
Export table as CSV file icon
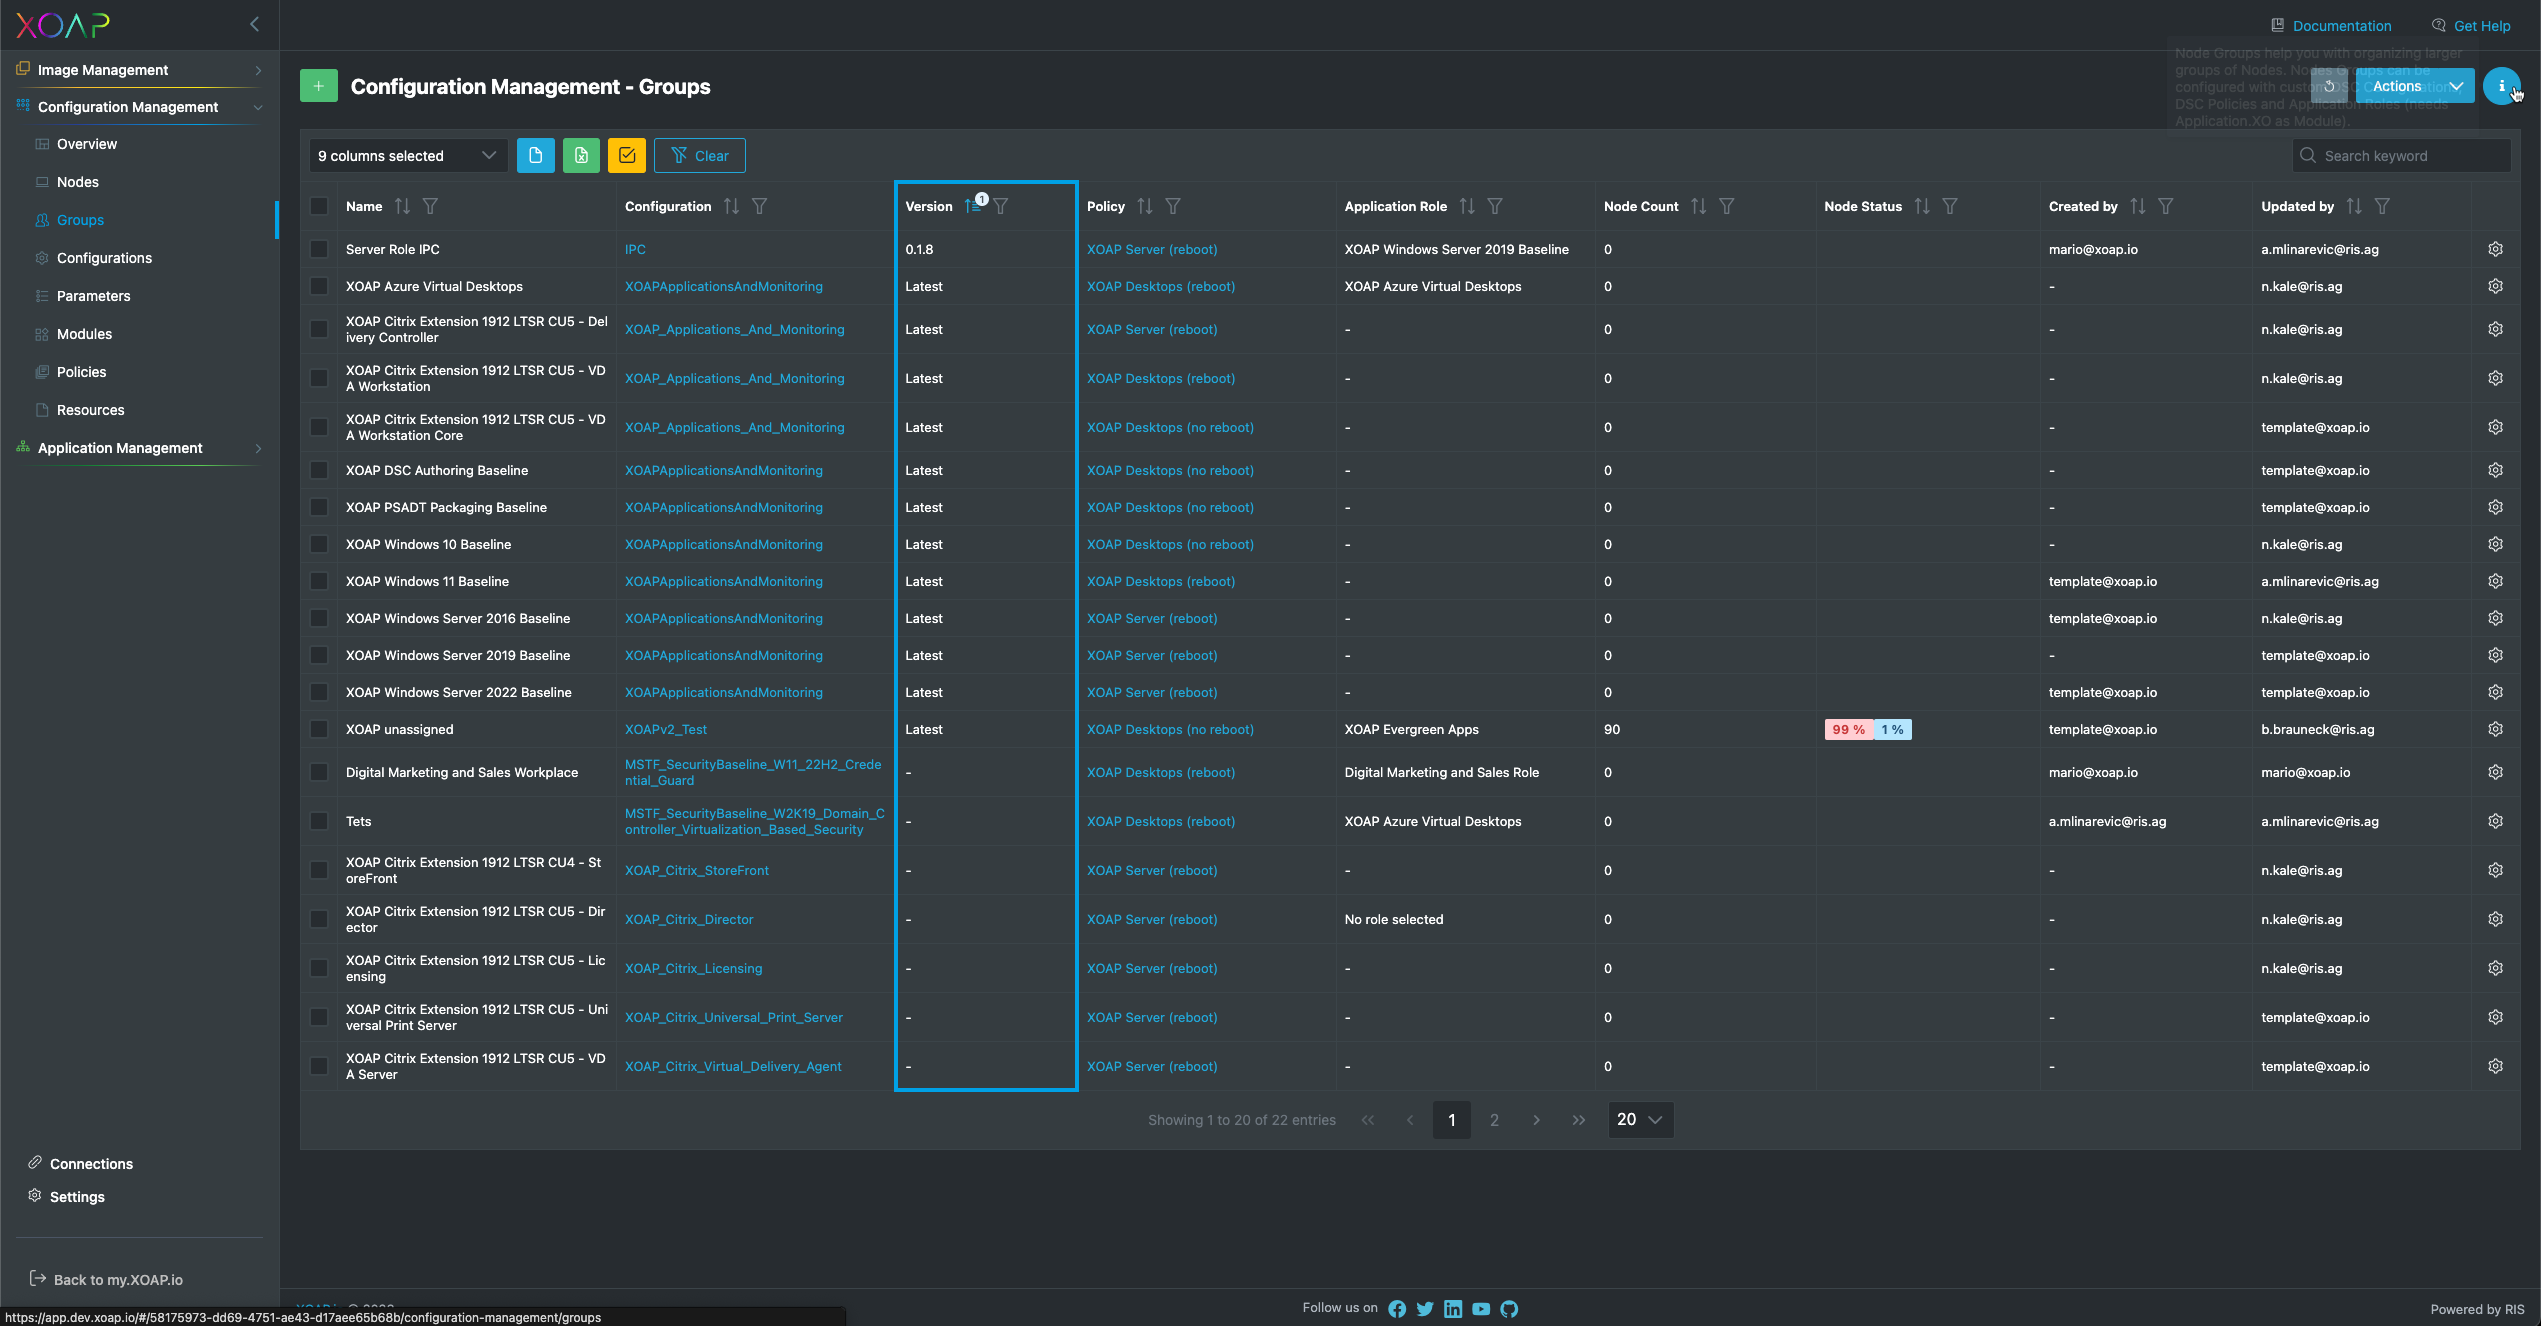point(535,155)
